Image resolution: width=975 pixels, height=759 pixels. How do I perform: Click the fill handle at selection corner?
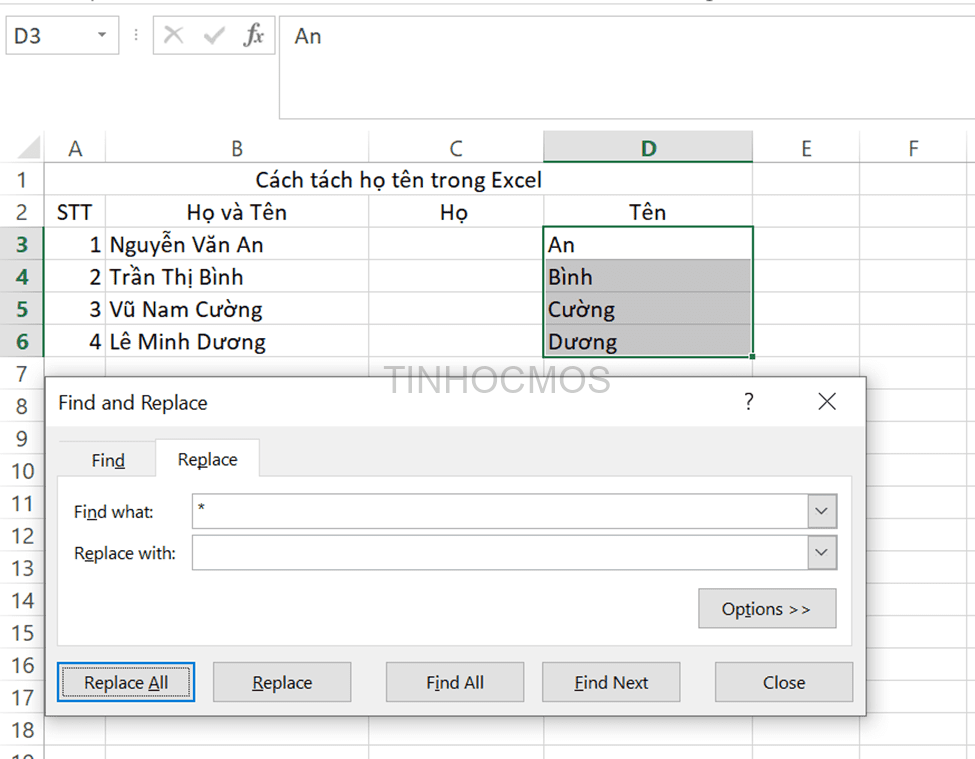point(752,357)
